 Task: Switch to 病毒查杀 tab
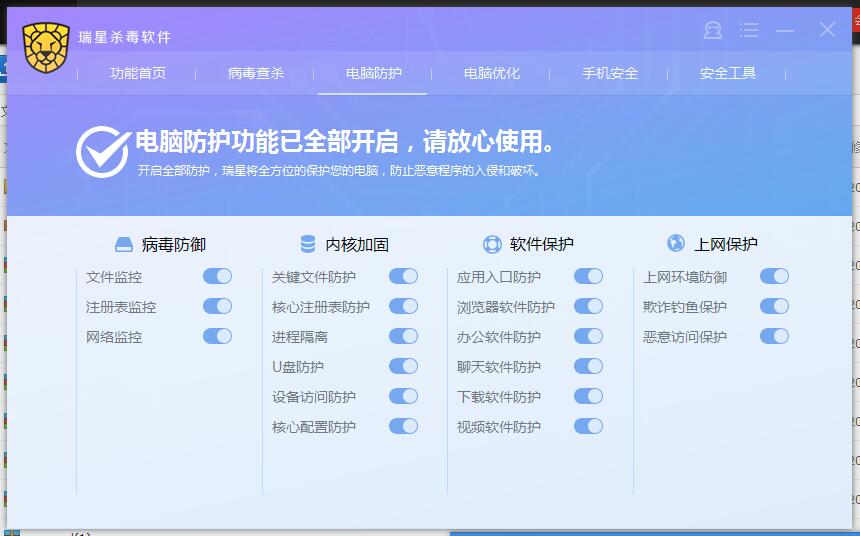point(256,73)
